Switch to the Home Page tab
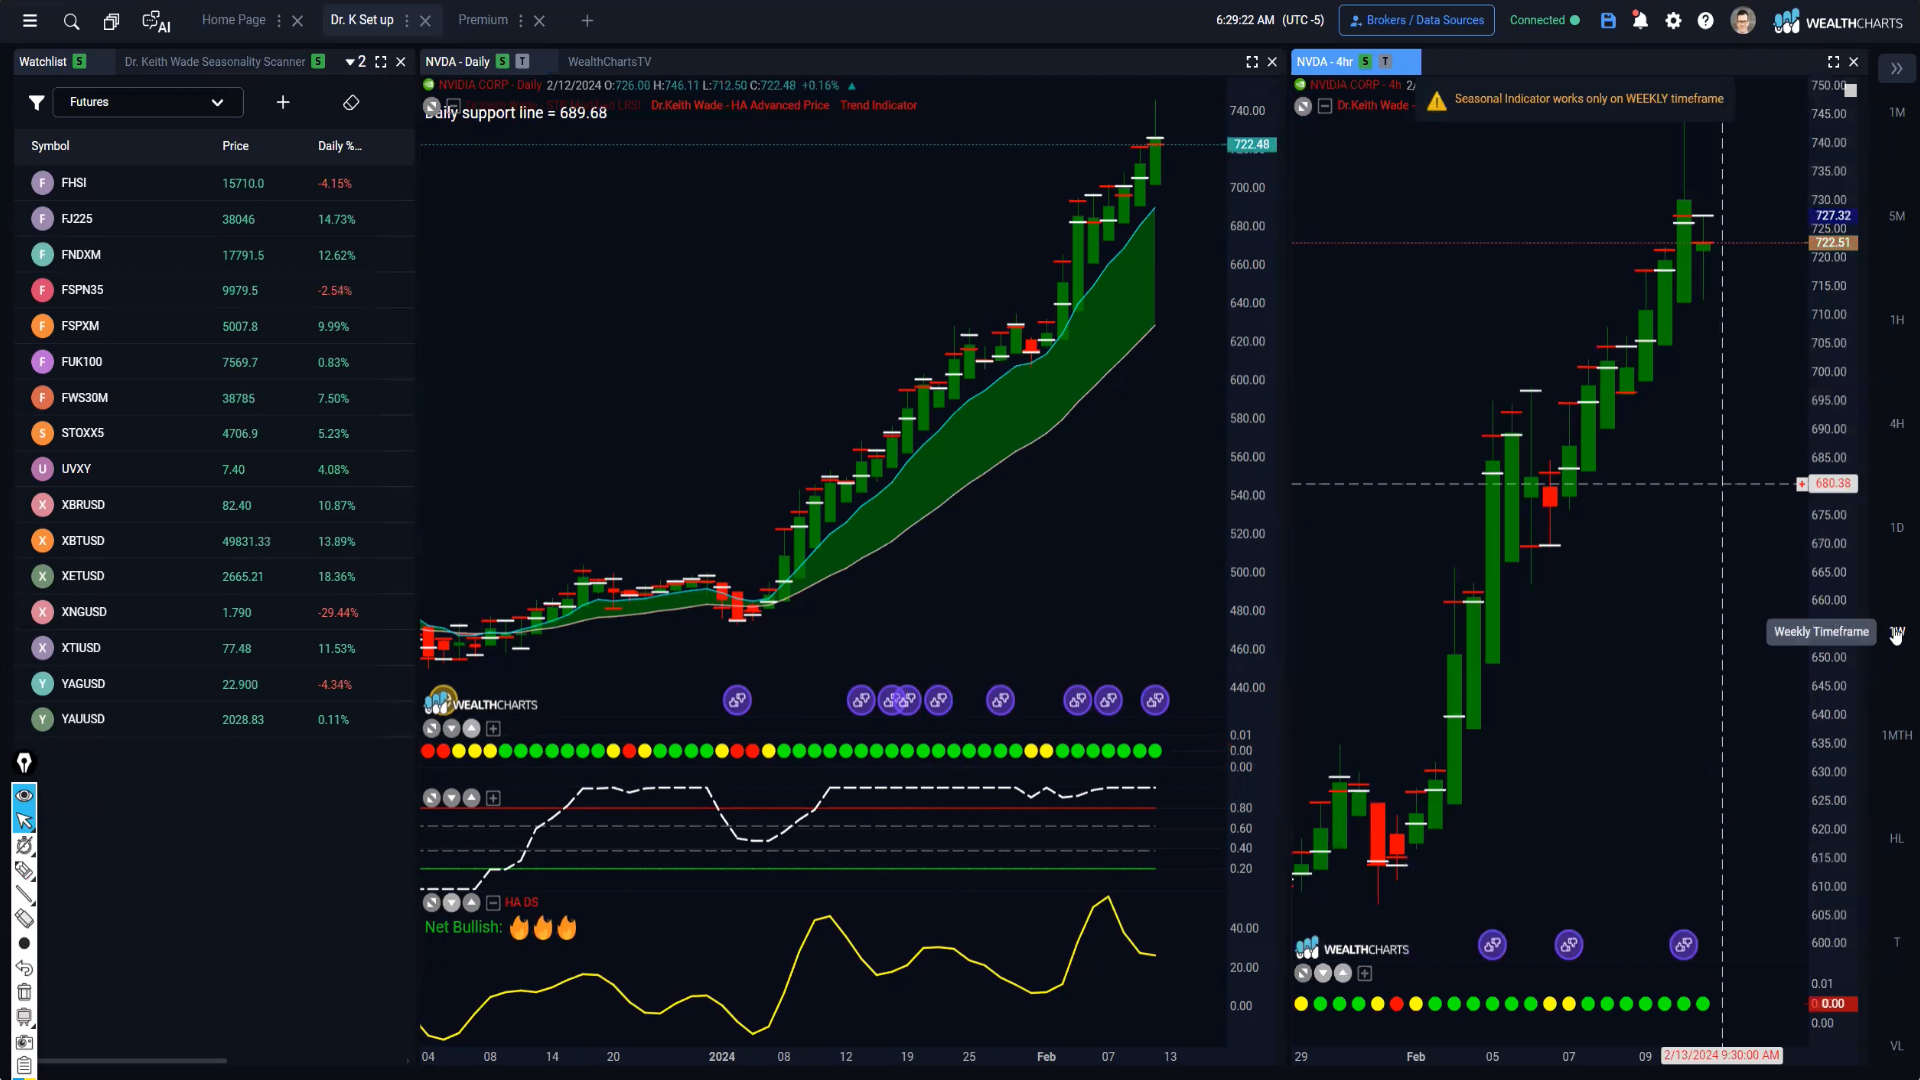1920x1080 pixels. [x=234, y=20]
